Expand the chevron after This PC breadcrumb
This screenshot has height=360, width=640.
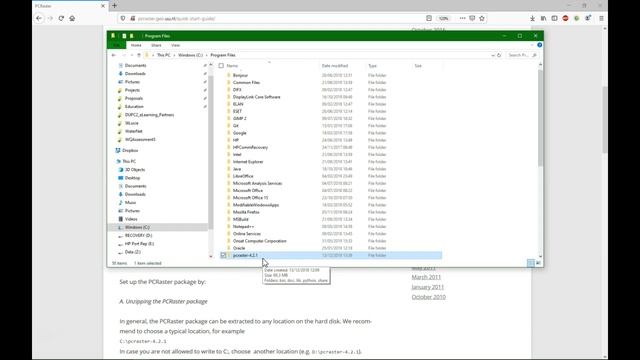coord(174,55)
